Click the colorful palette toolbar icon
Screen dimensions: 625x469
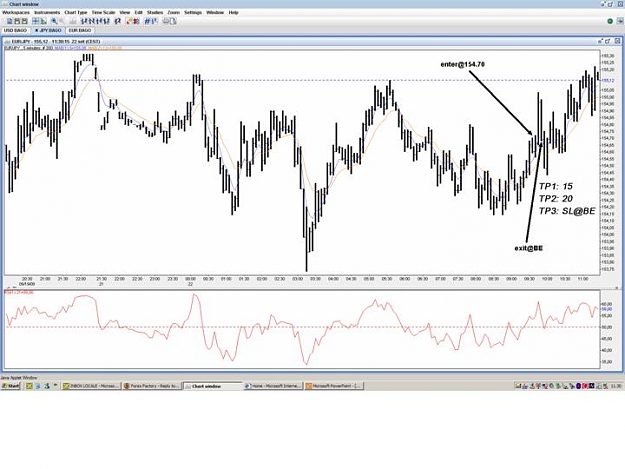point(129,21)
